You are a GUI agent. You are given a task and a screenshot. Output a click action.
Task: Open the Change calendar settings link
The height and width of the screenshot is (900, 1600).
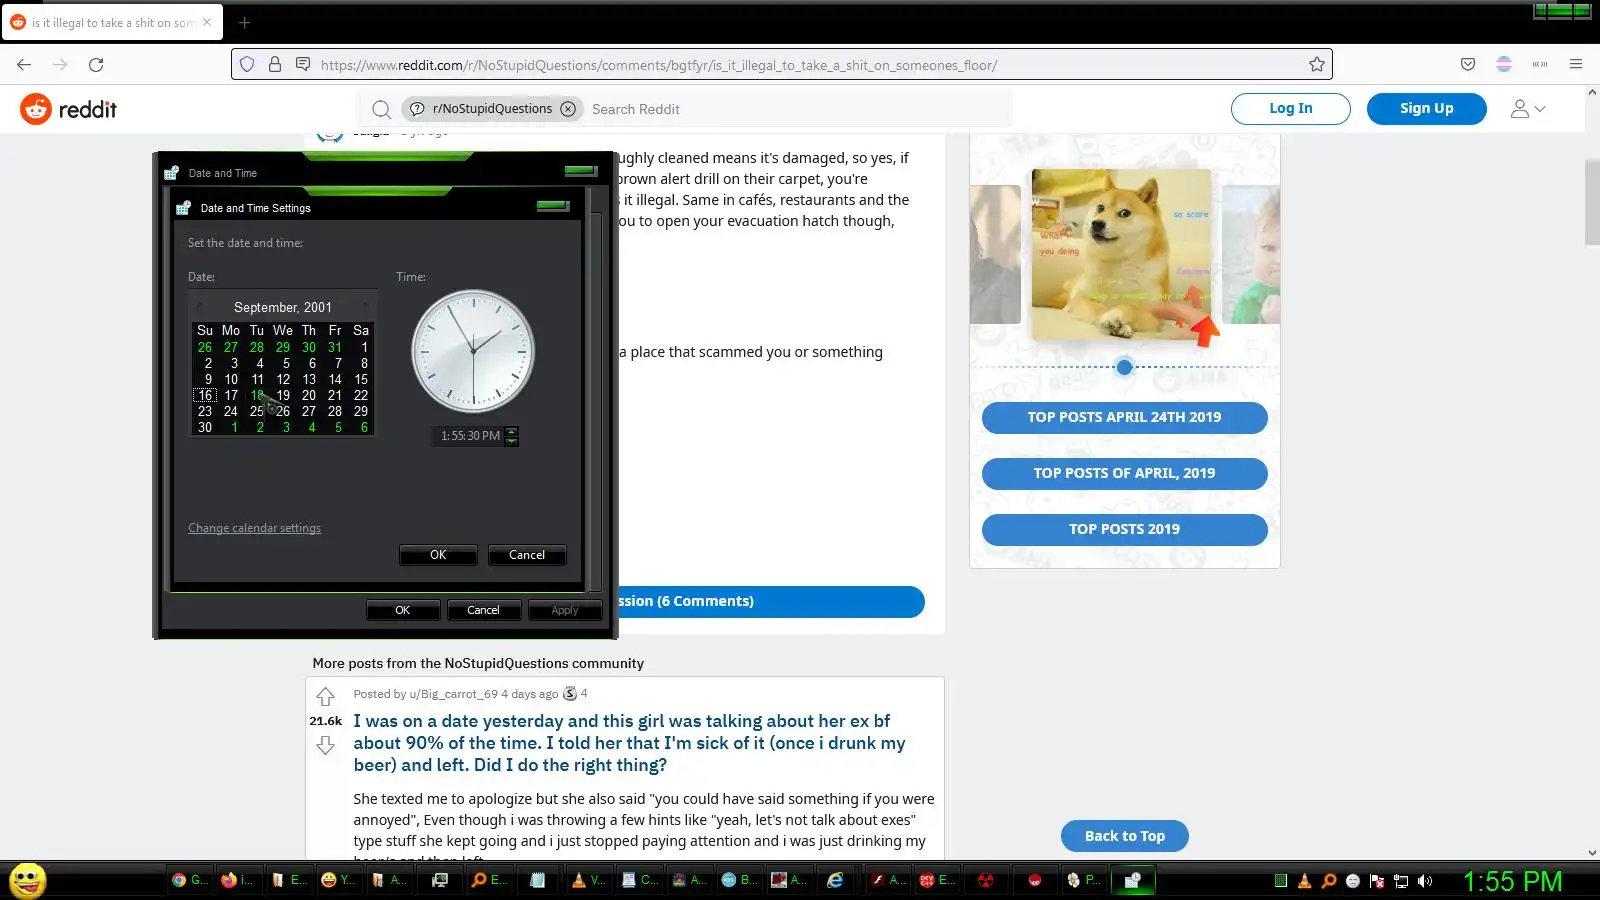pyautogui.click(x=254, y=528)
